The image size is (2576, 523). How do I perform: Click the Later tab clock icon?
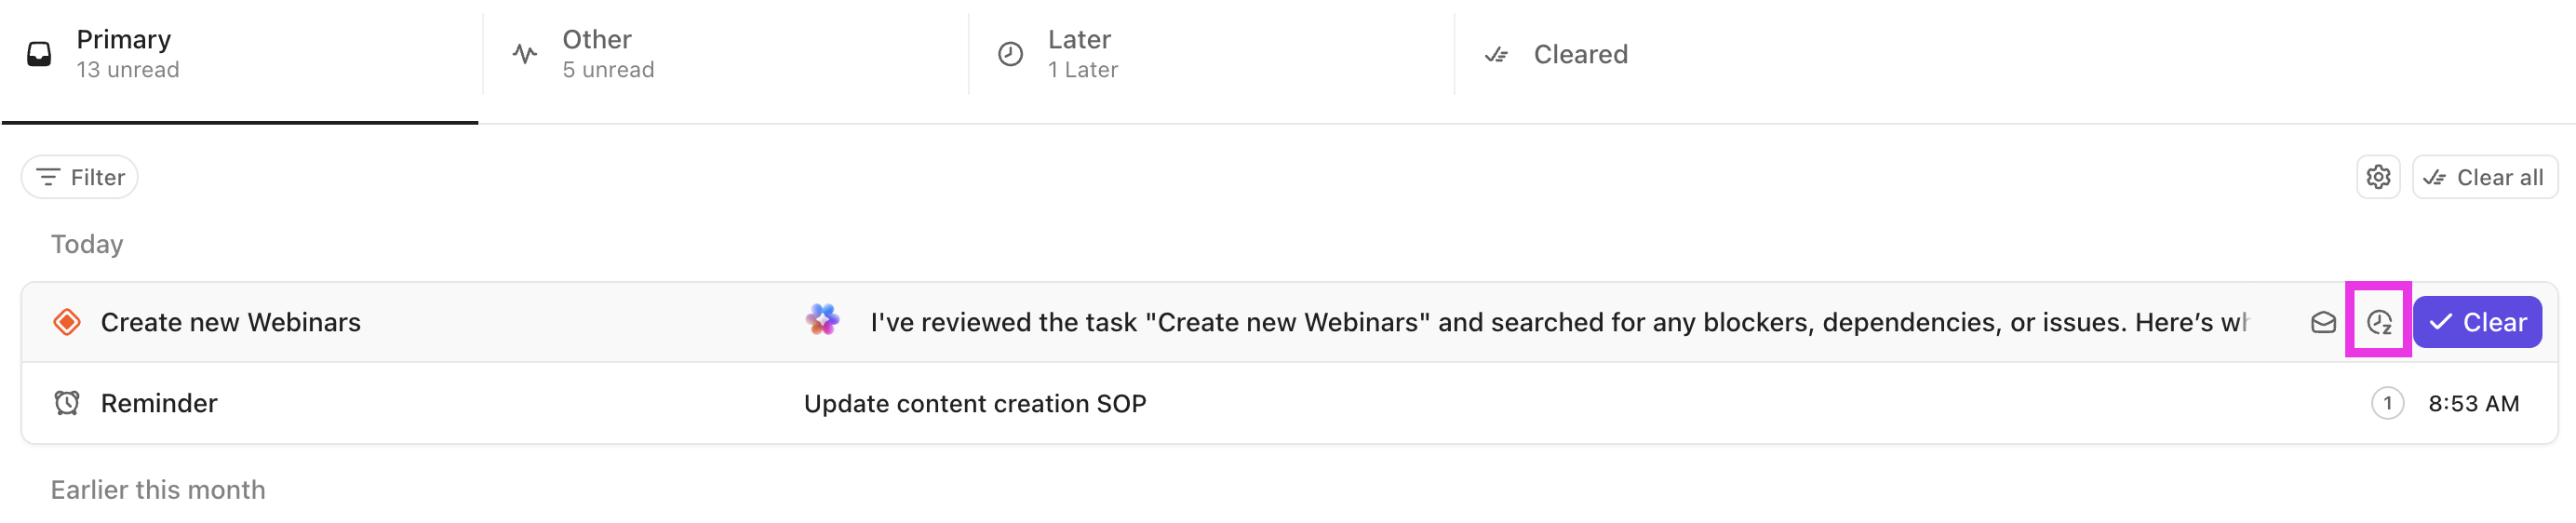(x=1010, y=54)
